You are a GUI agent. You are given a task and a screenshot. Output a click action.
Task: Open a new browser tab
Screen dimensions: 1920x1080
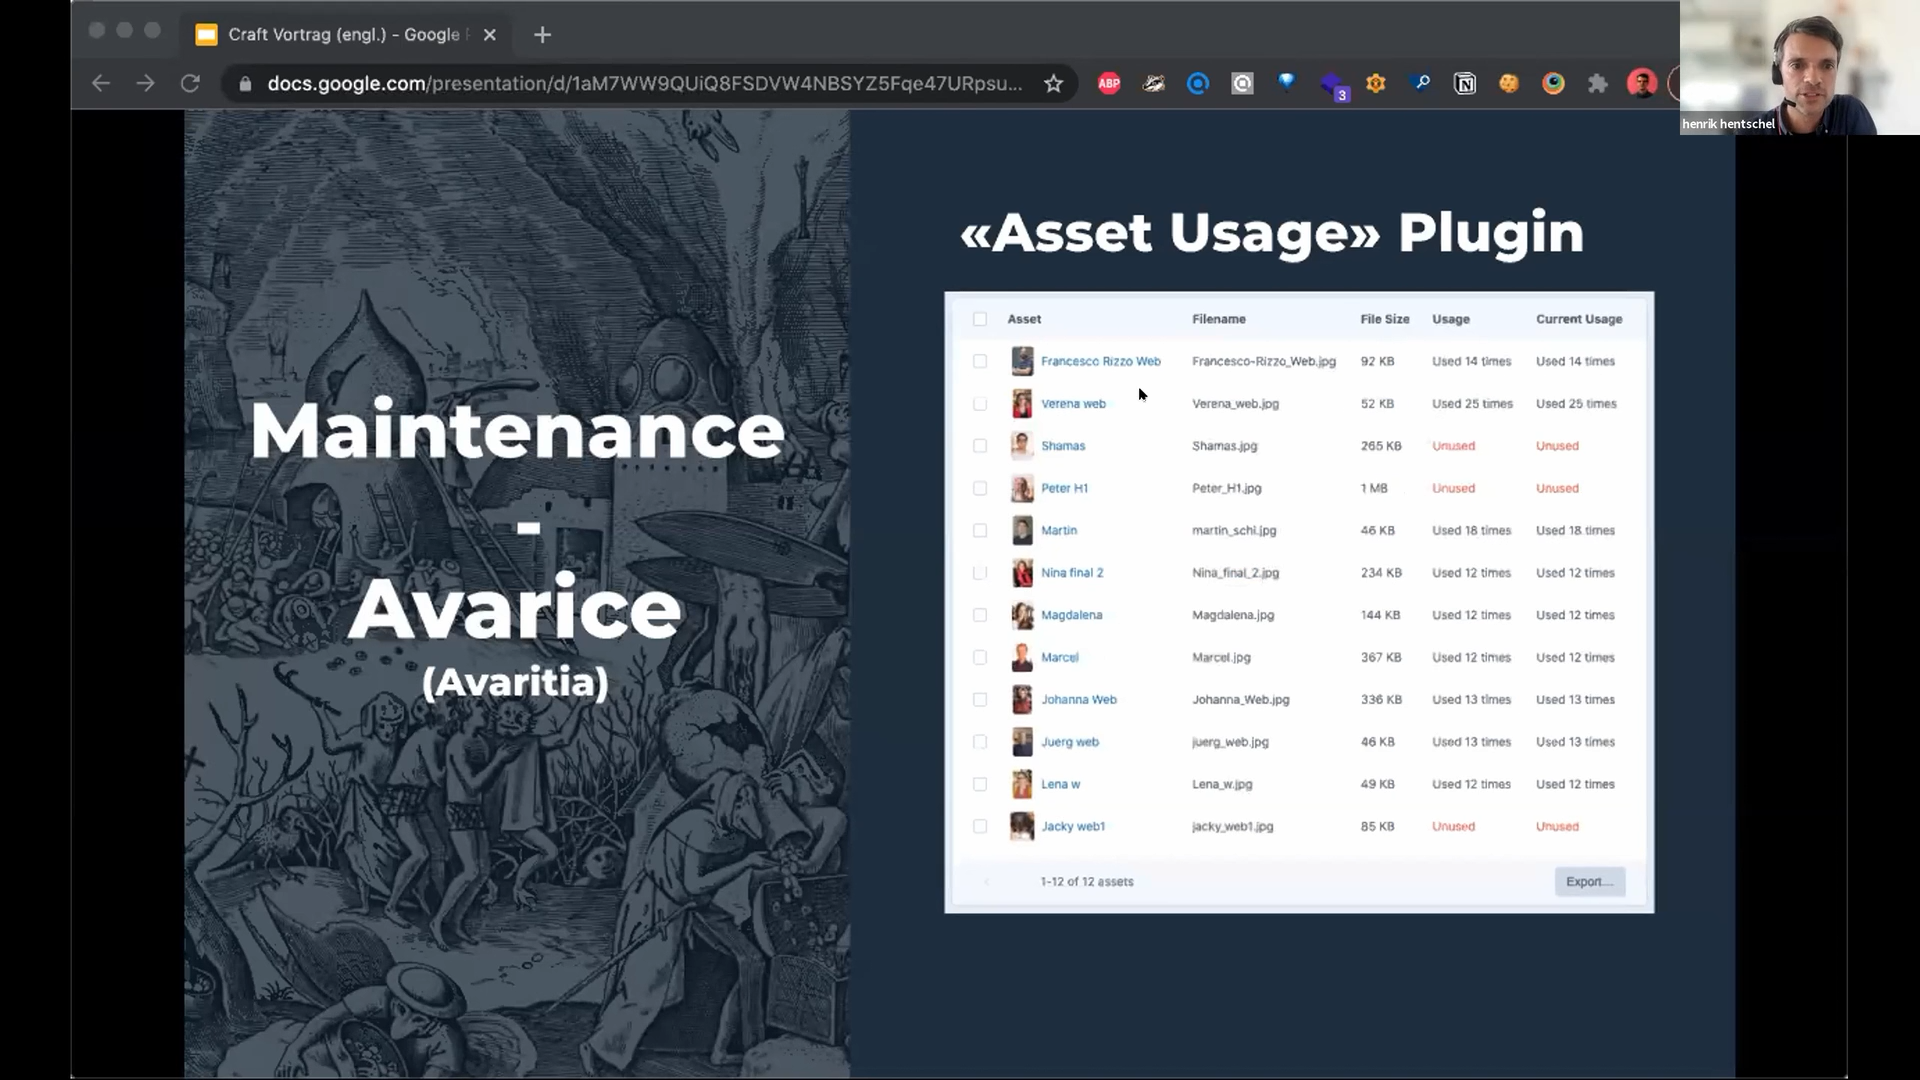coord(542,35)
